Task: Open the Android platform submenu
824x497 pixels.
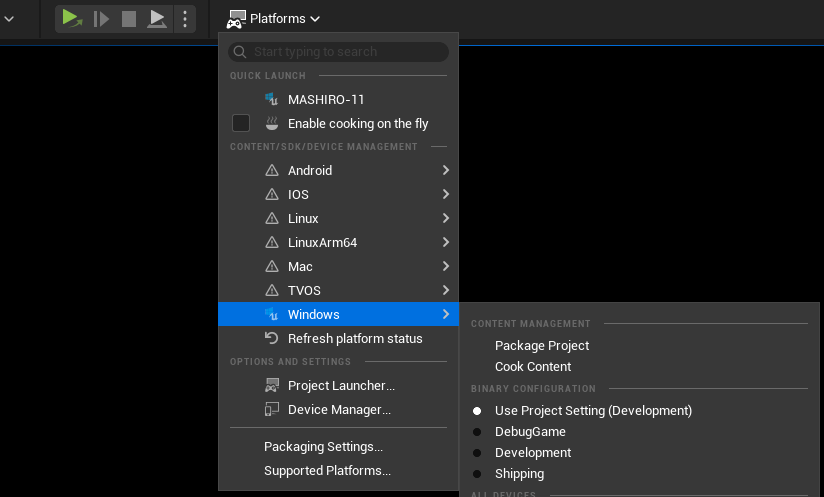Action: point(338,170)
